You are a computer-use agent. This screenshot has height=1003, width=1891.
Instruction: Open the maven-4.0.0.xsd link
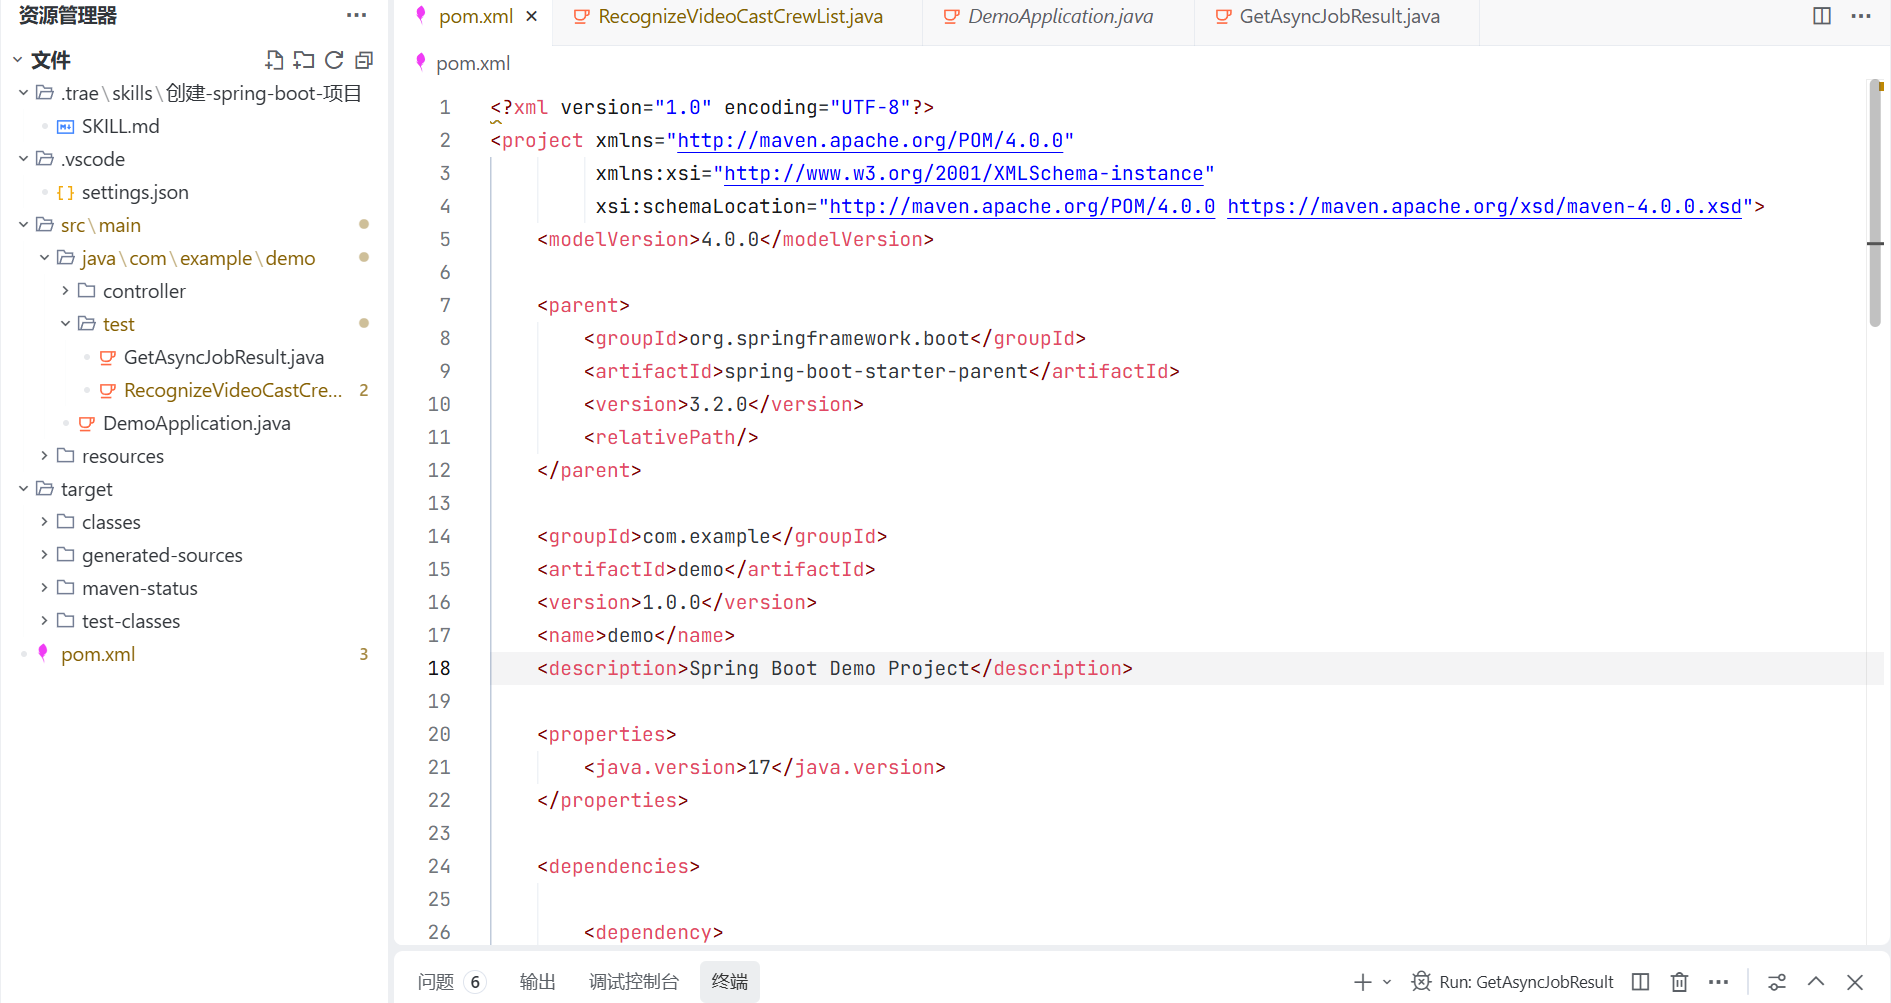coord(1484,206)
